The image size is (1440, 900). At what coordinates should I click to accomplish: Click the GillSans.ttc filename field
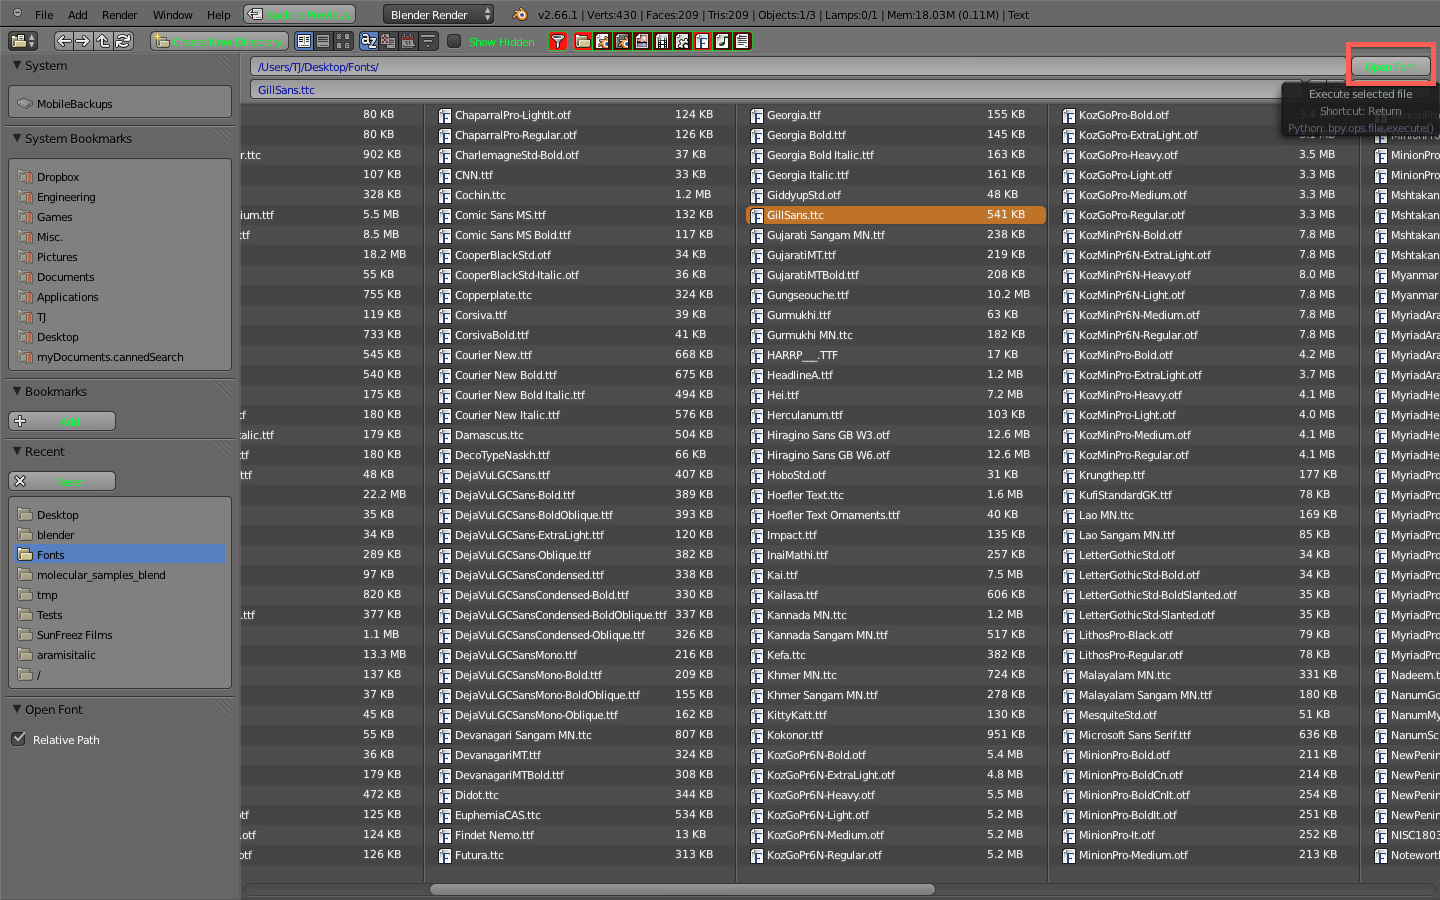pyautogui.click(x=797, y=89)
